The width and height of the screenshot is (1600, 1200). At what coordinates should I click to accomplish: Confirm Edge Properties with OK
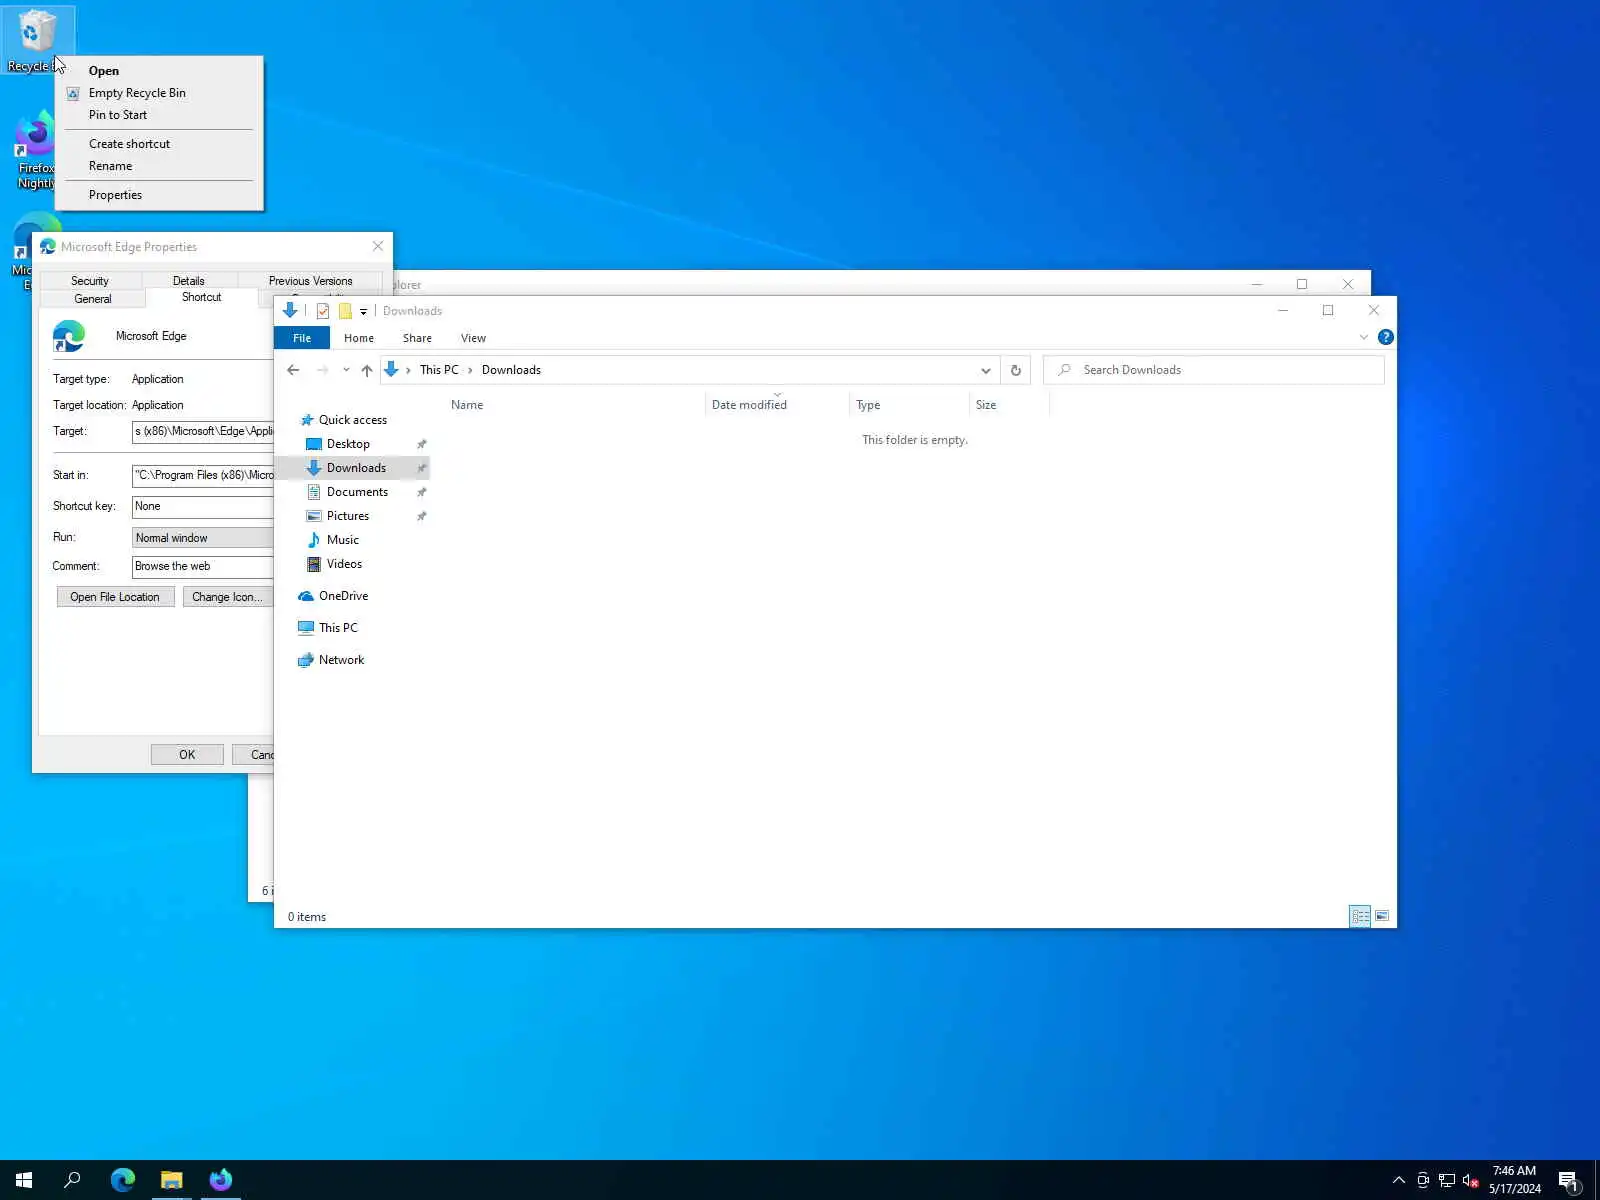click(x=187, y=755)
